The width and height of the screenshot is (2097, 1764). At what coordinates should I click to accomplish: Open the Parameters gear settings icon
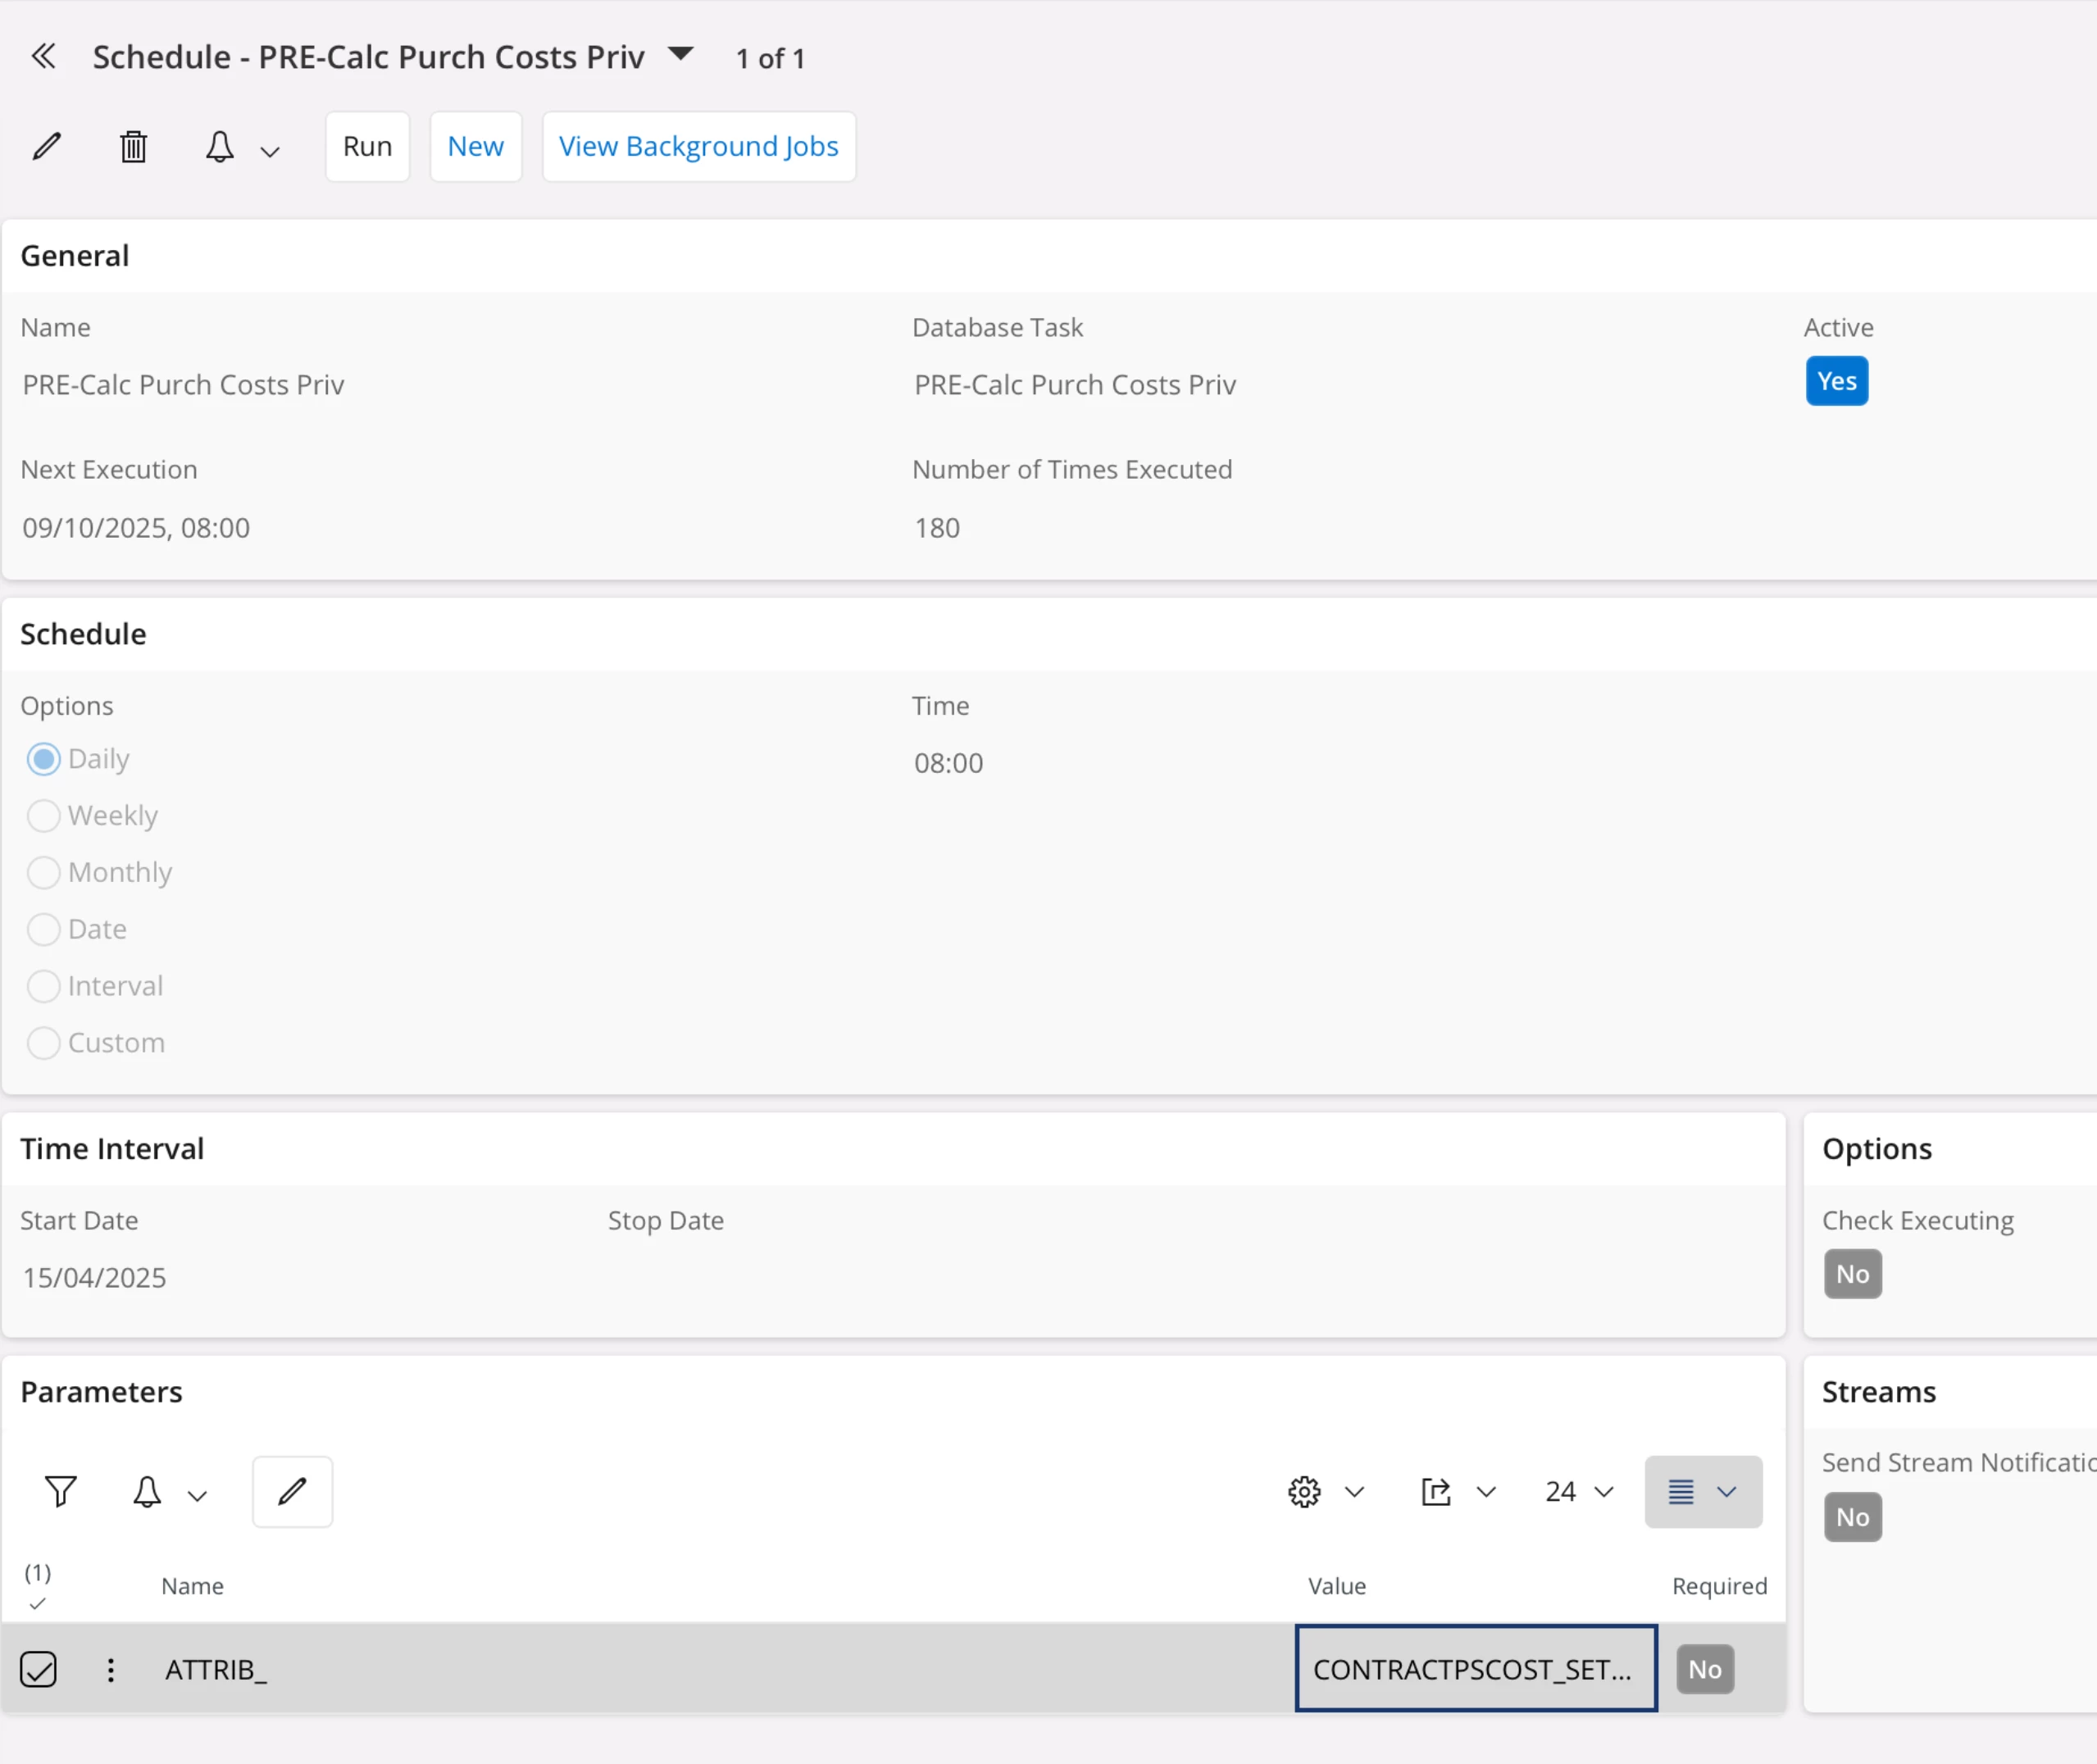tap(1304, 1491)
